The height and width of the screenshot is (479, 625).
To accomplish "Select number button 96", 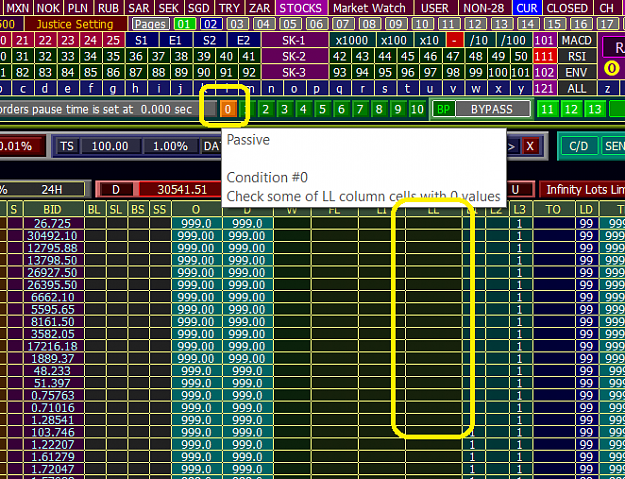I will 408,72.
